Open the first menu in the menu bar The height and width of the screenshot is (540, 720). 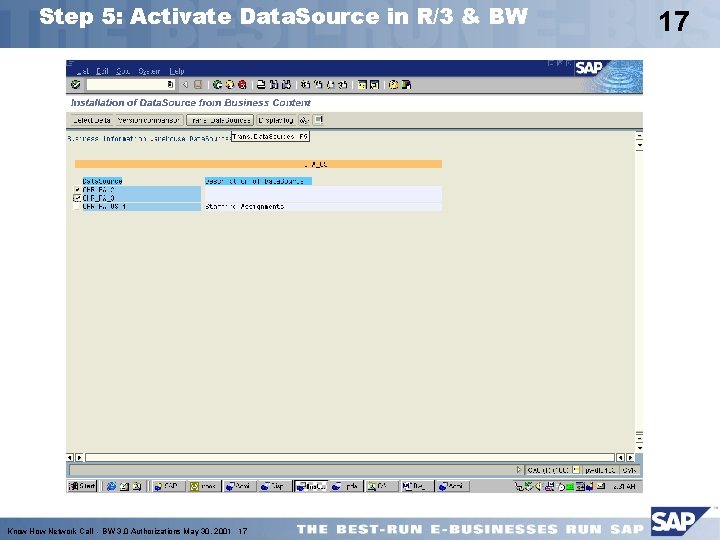tap(83, 71)
